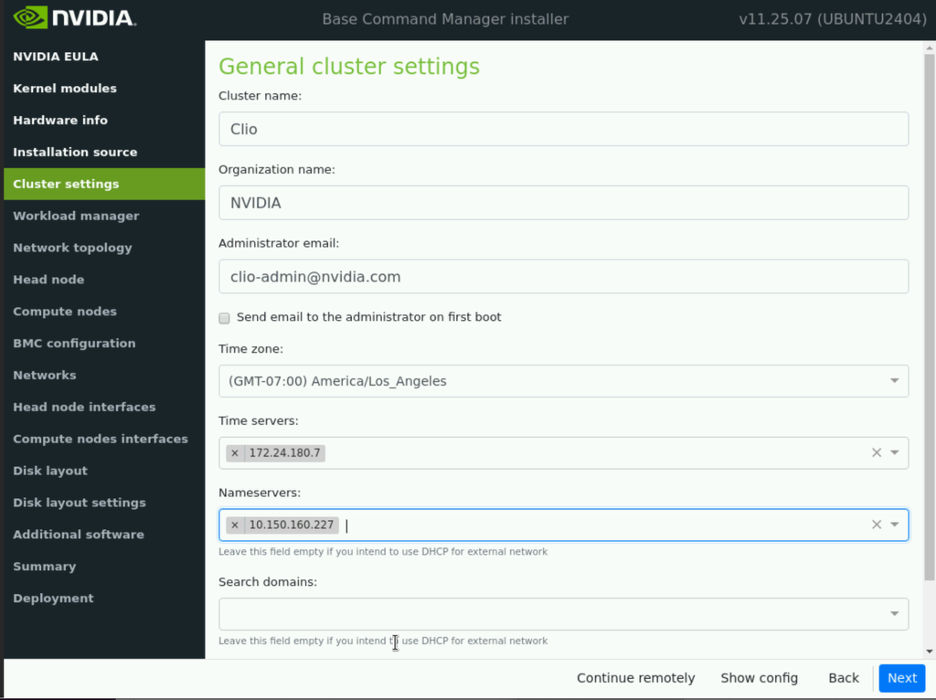Clear all time servers with the X icon
The height and width of the screenshot is (700, 936).
click(x=876, y=453)
